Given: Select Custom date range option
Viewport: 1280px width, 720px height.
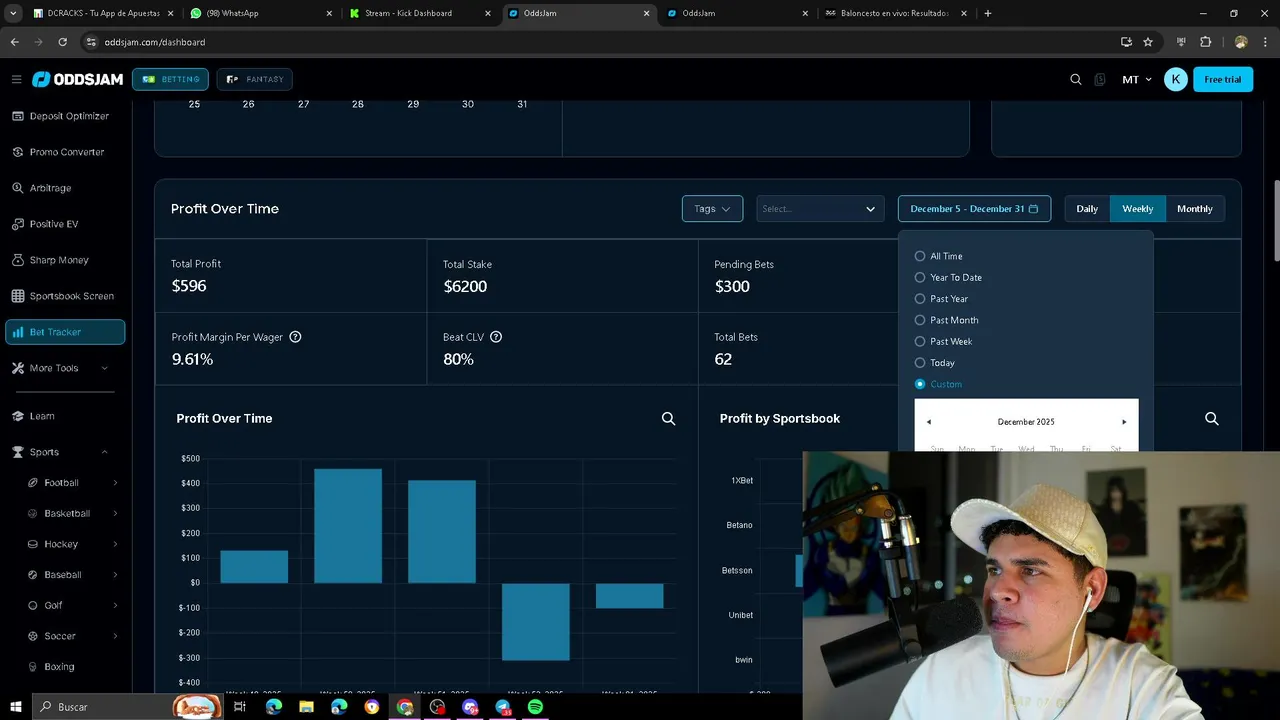Looking at the screenshot, I should point(938,384).
